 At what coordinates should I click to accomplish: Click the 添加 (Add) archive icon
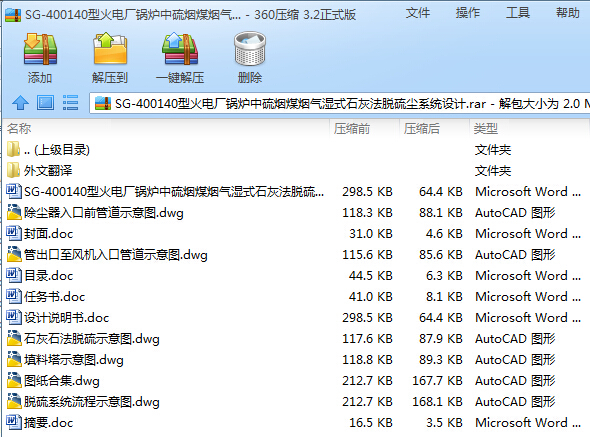(x=40, y=49)
